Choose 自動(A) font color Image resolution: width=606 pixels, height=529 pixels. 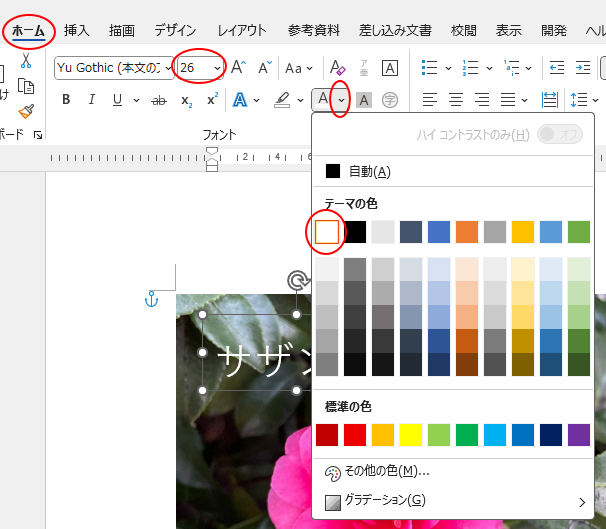453,171
